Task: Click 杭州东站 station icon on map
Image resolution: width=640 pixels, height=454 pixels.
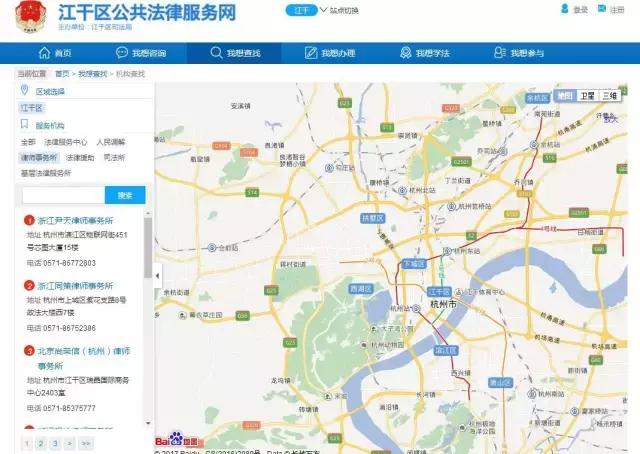Action: (x=447, y=251)
